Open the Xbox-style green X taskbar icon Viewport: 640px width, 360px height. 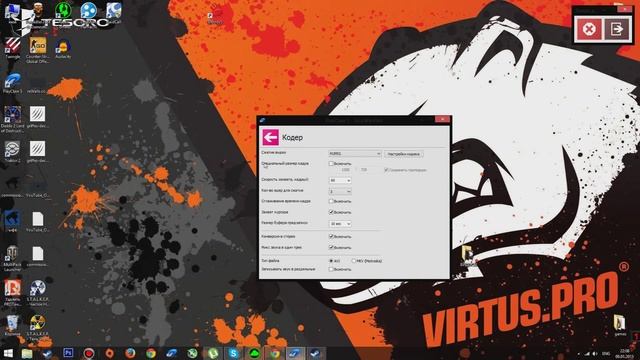tap(192, 353)
